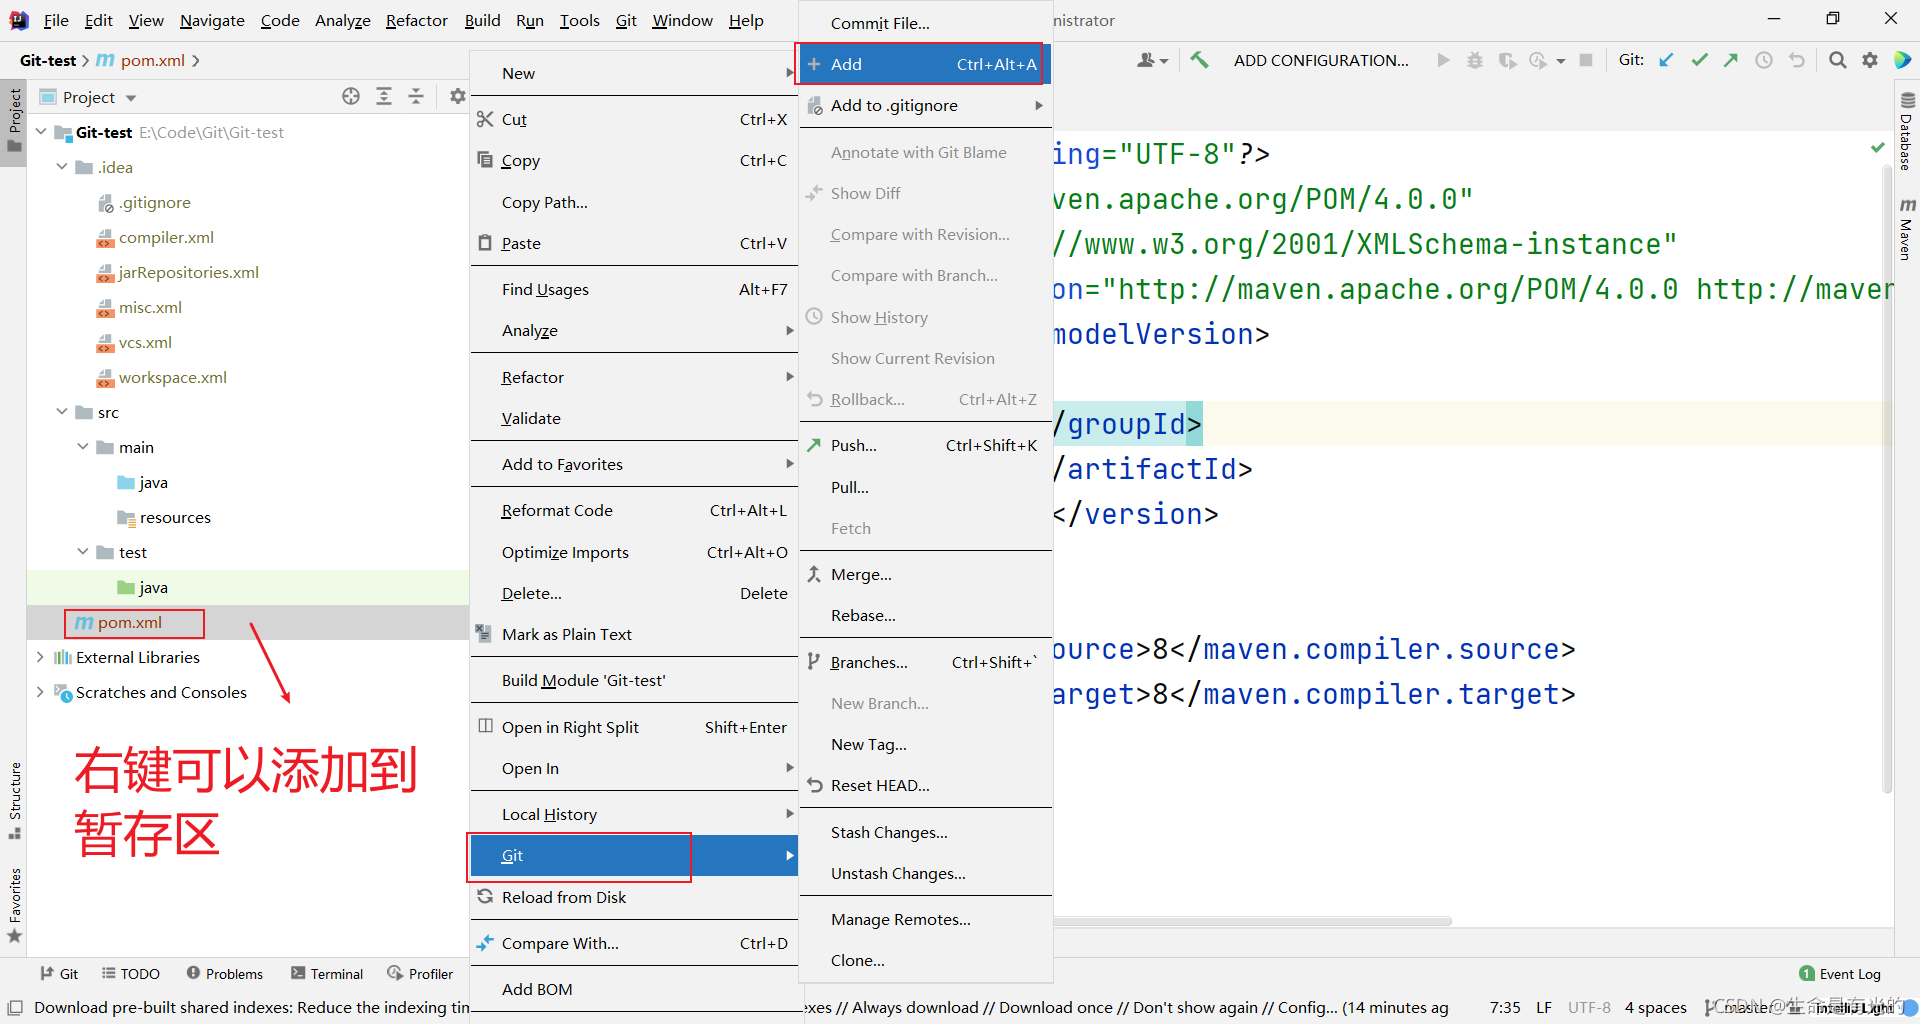Viewport: 1920px width, 1024px height.
Task: Choose Push... in Git submenu
Action: click(x=925, y=445)
